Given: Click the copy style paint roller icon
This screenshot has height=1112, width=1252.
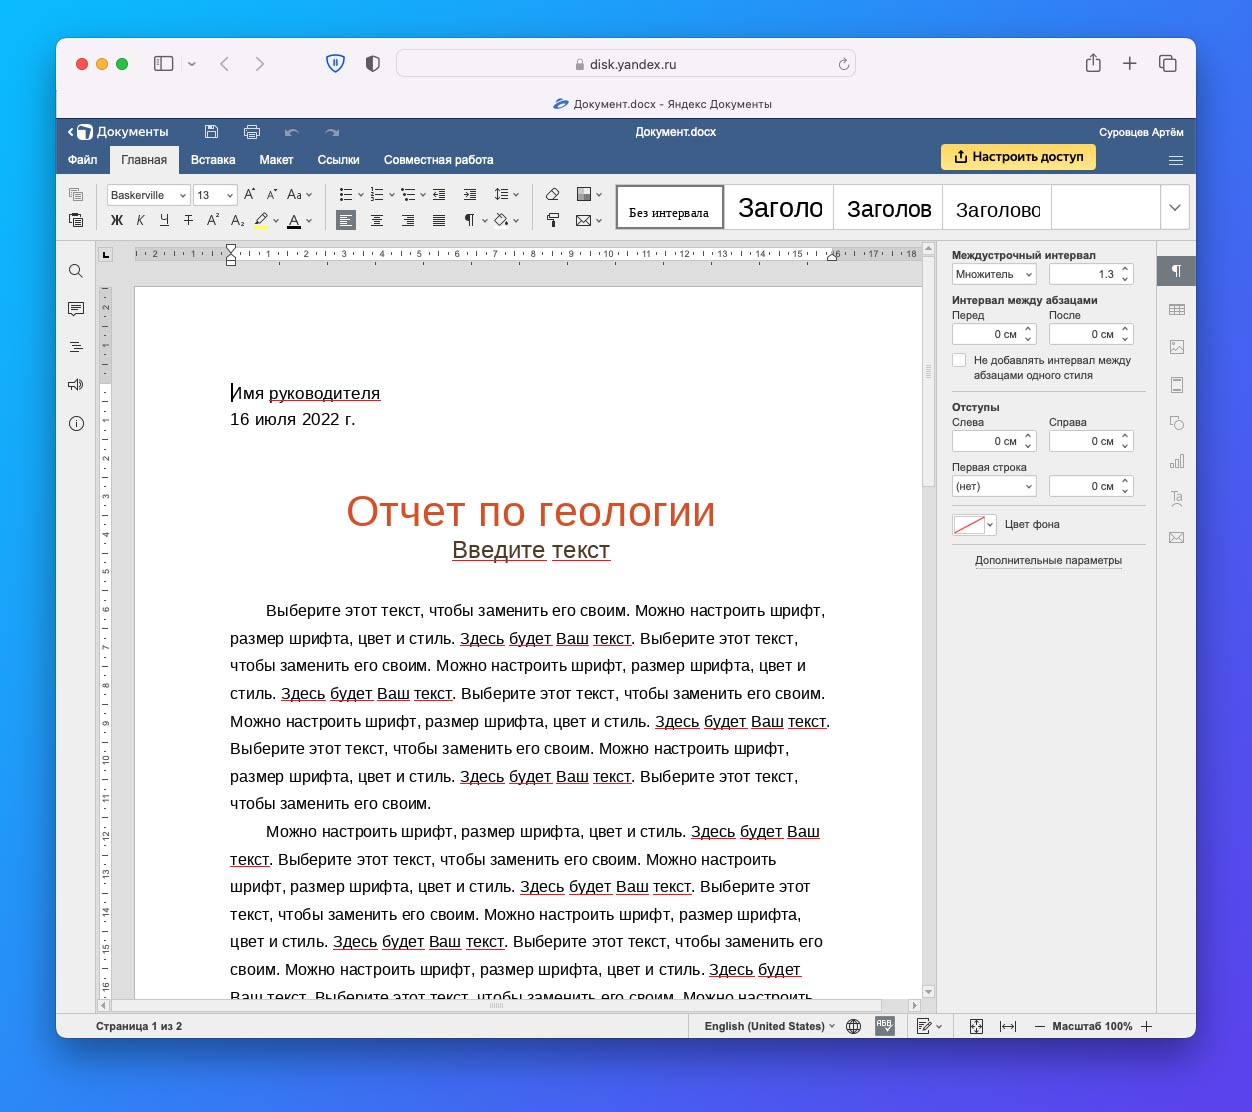Looking at the screenshot, I should point(552,220).
